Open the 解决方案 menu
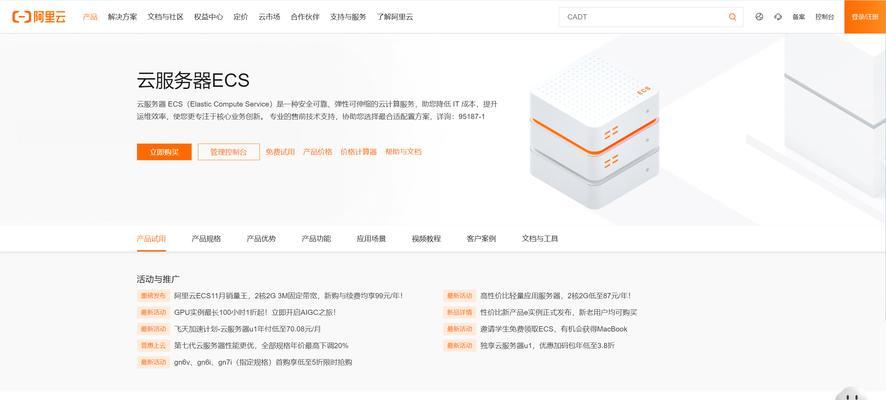Screen dimensions: 886x400 click(123, 17)
